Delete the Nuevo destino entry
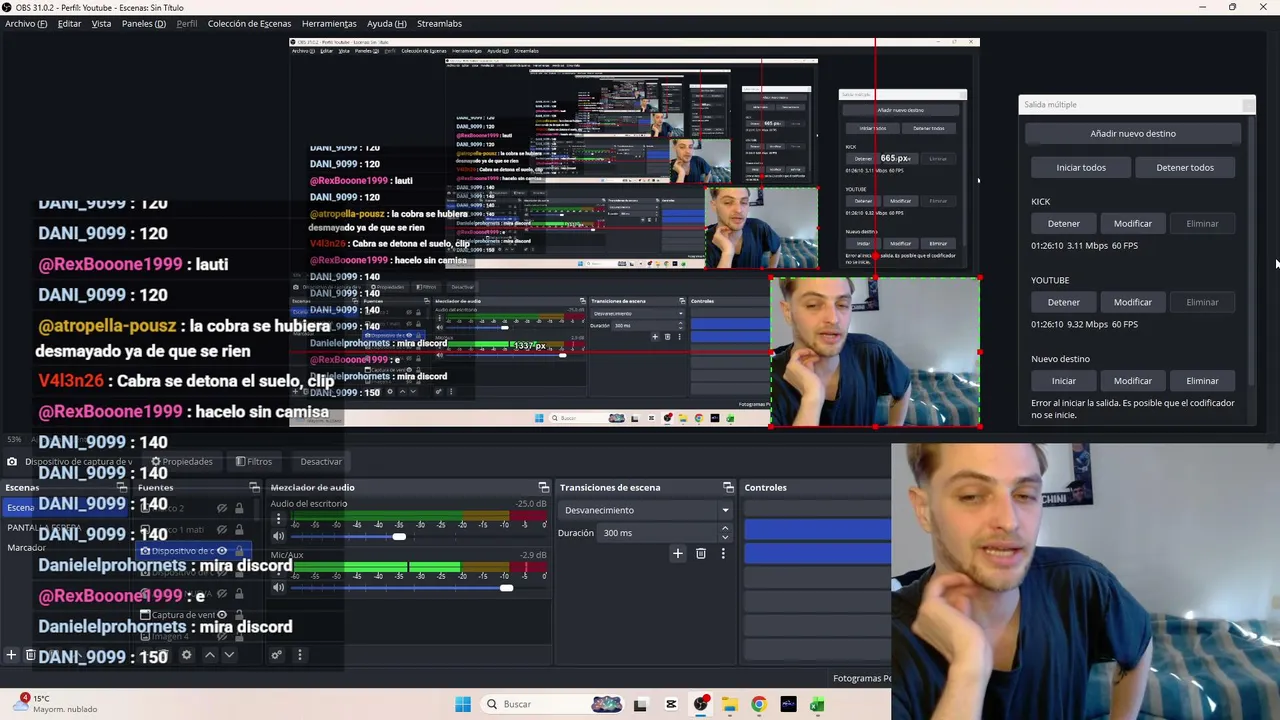The width and height of the screenshot is (1280, 720). coord(1202,381)
